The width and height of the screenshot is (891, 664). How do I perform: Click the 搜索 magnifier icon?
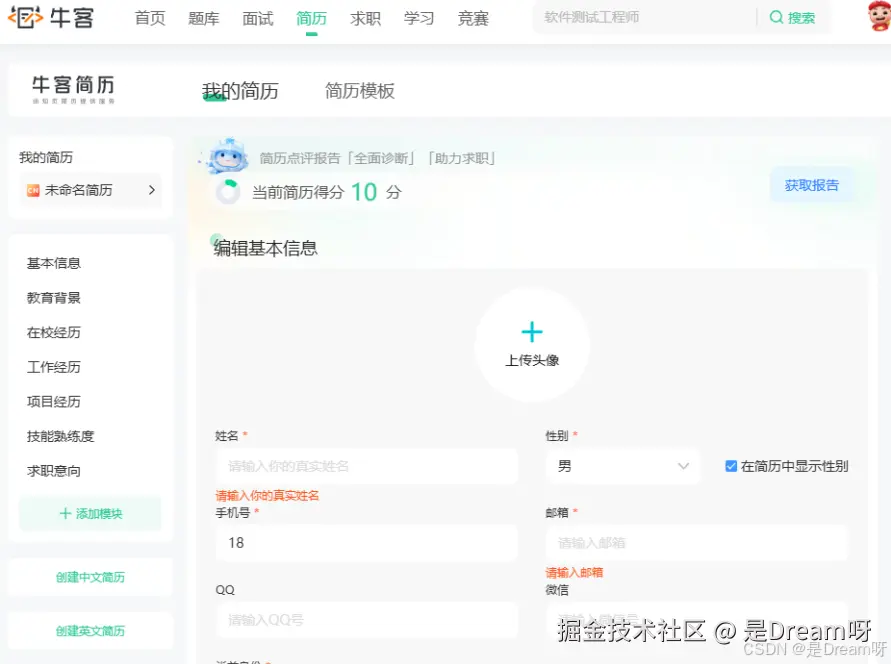click(778, 17)
